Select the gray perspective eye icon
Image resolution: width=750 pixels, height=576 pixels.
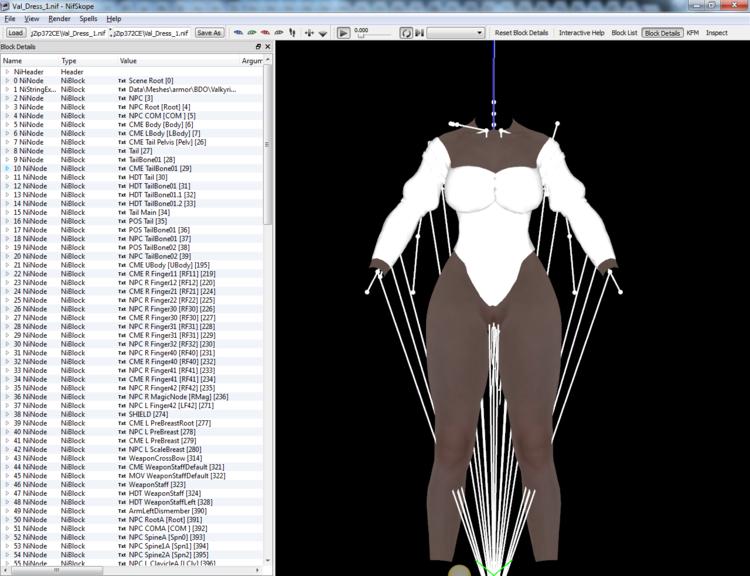click(278, 33)
